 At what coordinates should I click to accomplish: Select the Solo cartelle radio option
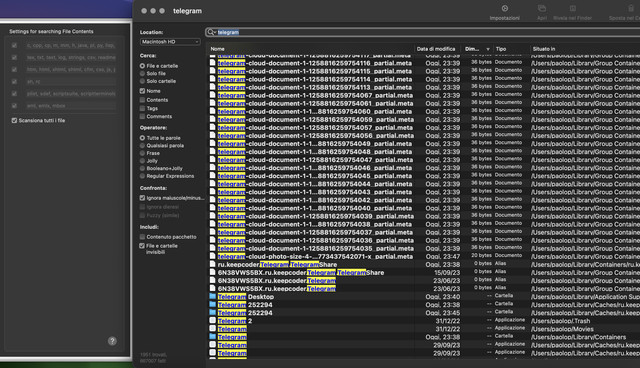(142, 81)
